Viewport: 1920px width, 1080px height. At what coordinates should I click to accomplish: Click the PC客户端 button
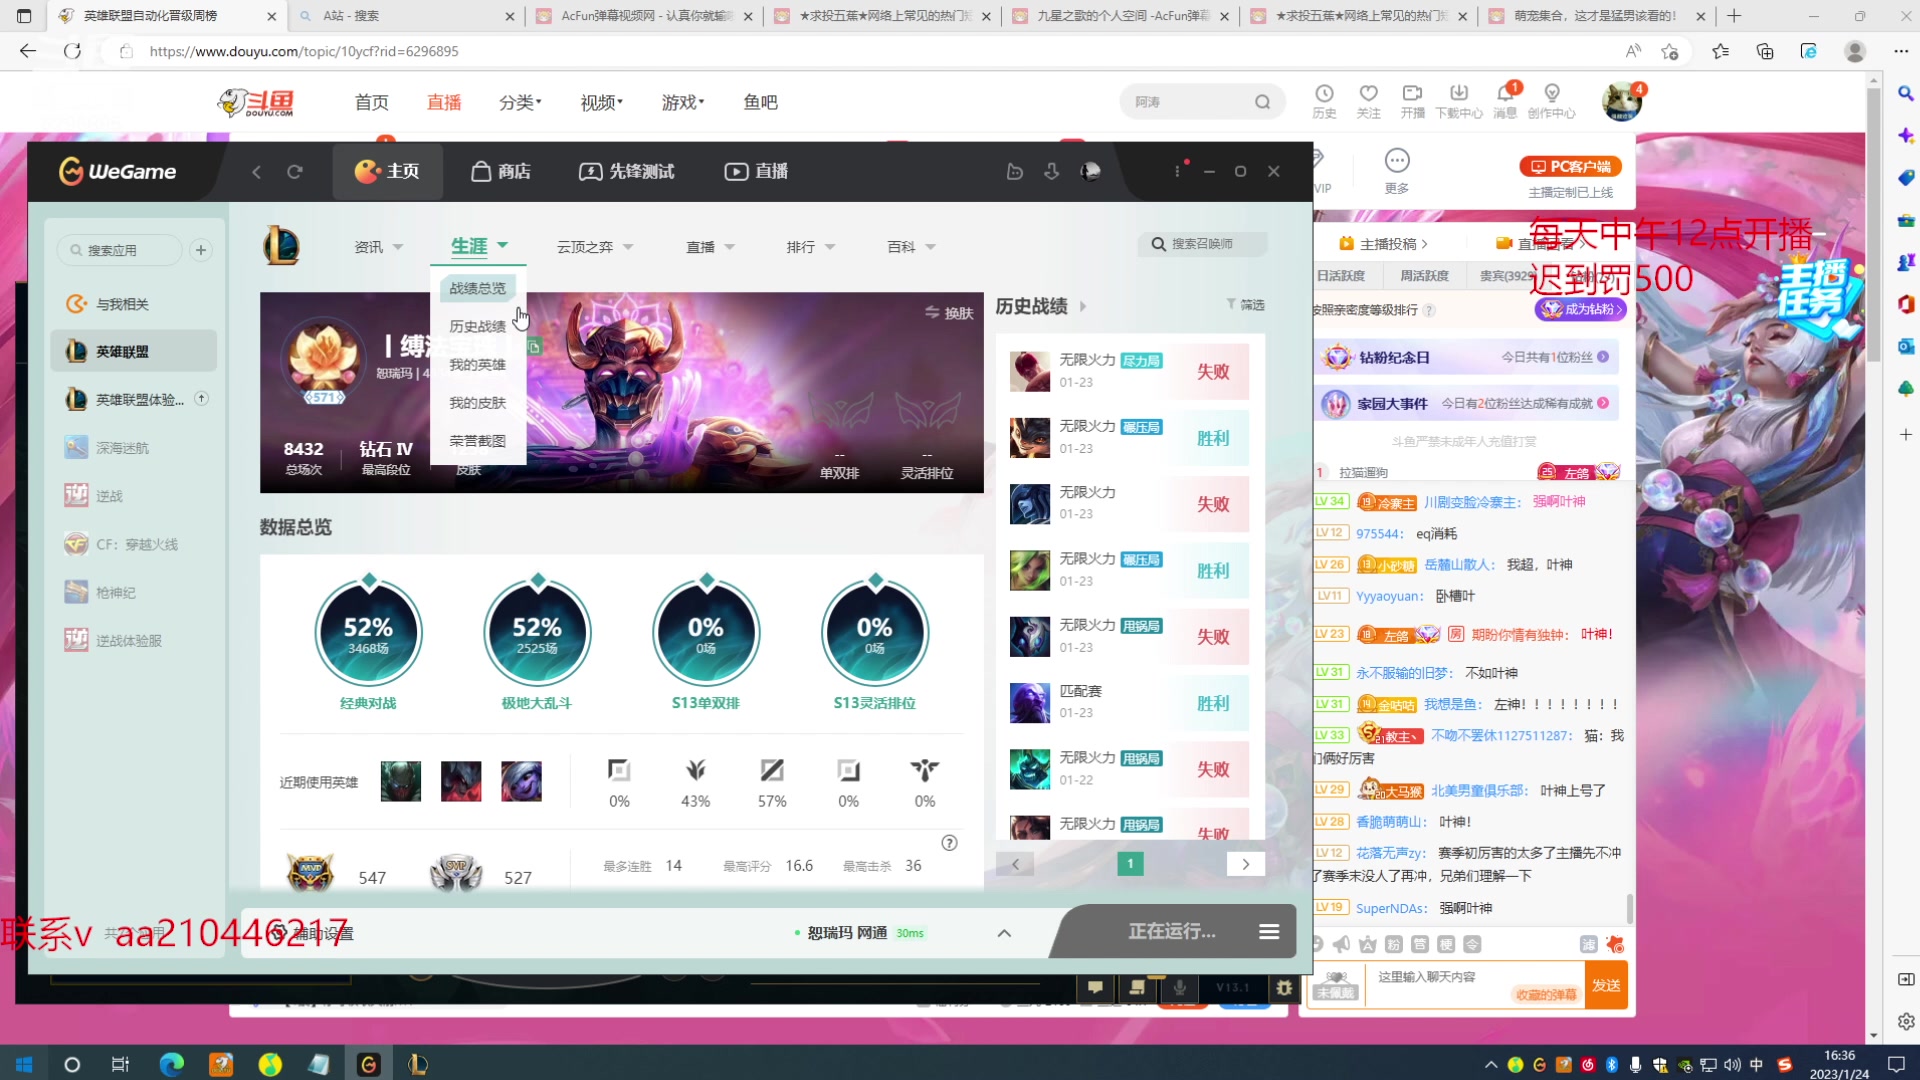coord(1570,167)
